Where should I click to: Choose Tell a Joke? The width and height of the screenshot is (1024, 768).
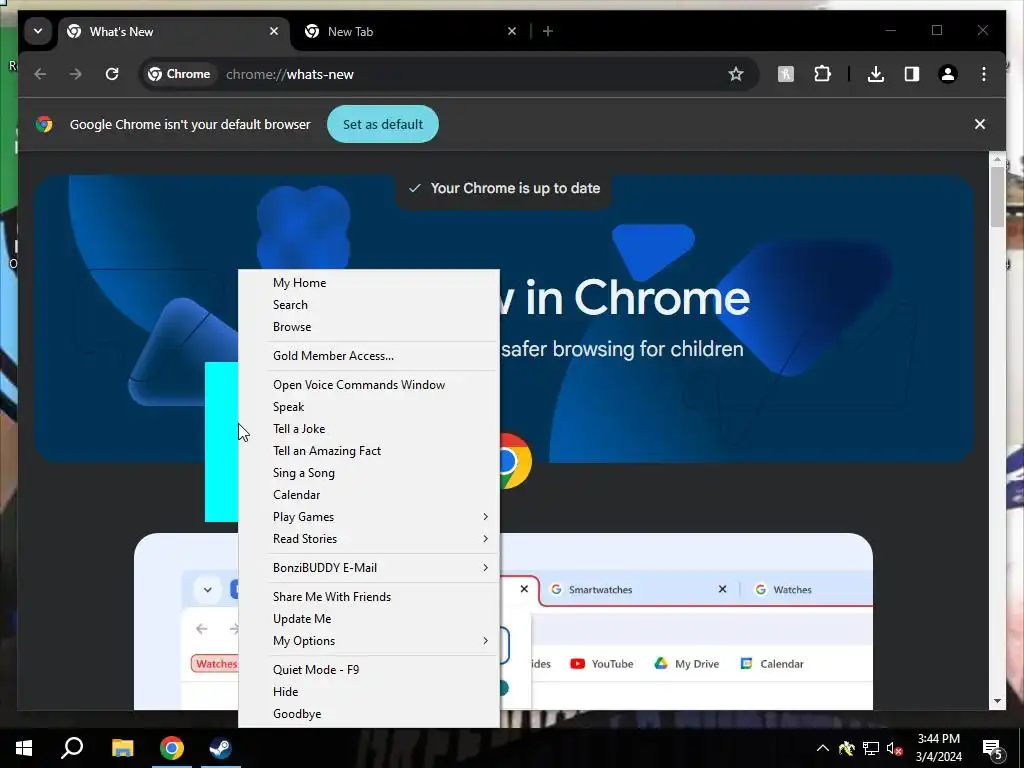tap(369, 429)
